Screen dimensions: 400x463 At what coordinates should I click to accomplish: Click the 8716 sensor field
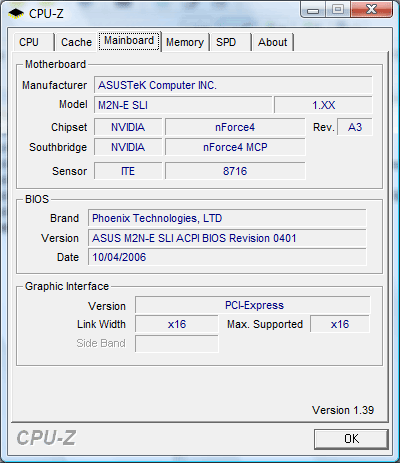235,171
